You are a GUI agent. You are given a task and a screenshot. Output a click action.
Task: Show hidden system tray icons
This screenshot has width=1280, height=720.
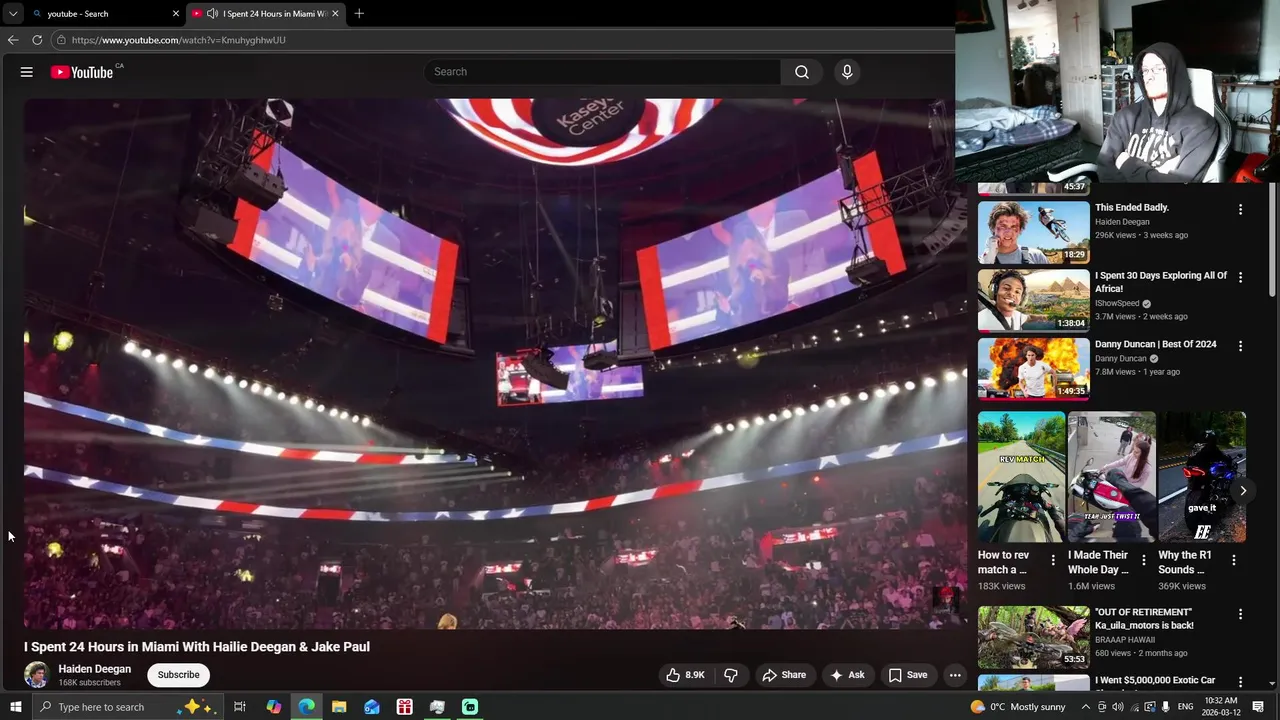click(1086, 707)
